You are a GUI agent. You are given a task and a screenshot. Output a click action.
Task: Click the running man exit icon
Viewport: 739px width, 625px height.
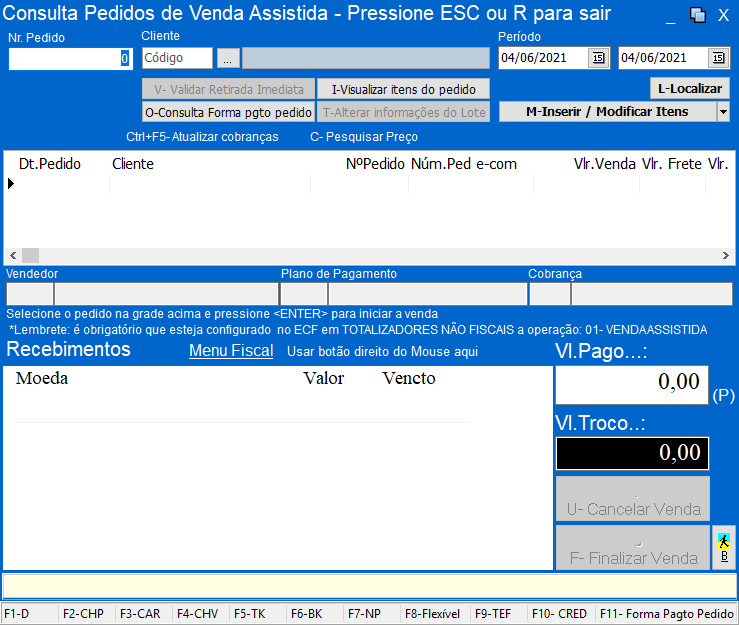click(724, 546)
